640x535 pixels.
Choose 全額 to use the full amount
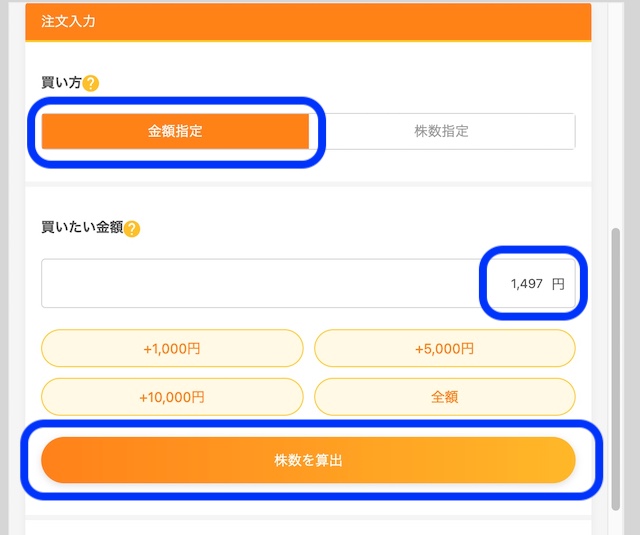[x=444, y=397]
